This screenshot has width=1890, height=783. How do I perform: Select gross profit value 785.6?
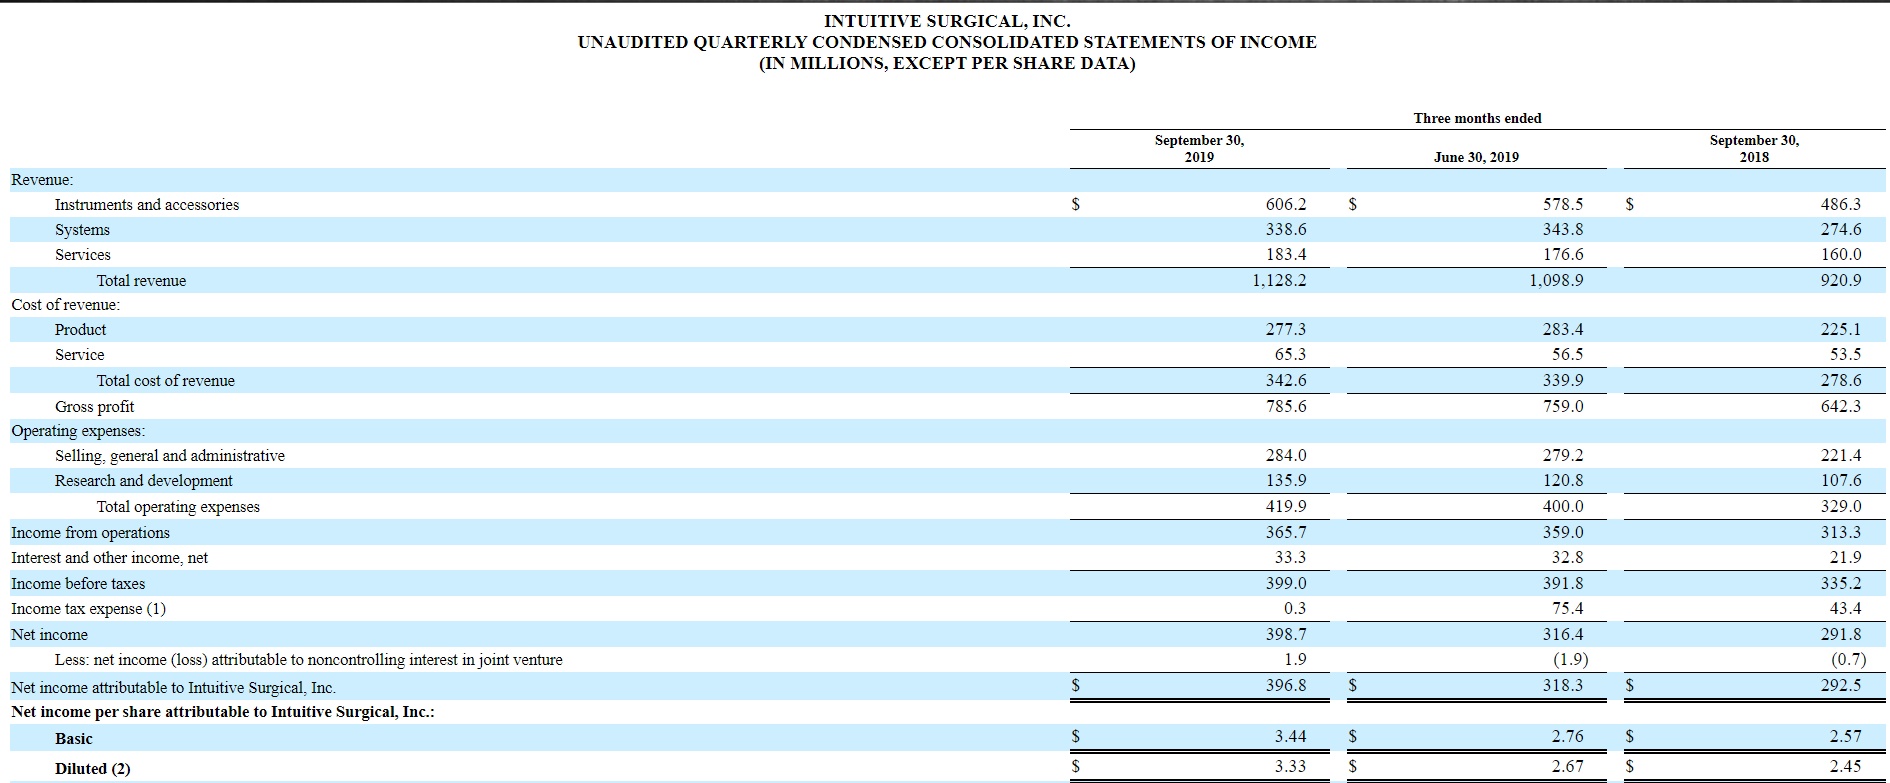(x=1286, y=406)
